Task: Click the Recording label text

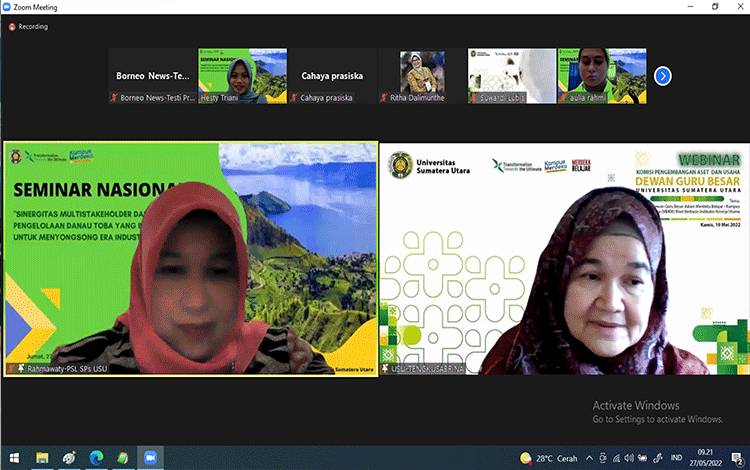Action: pos(33,27)
